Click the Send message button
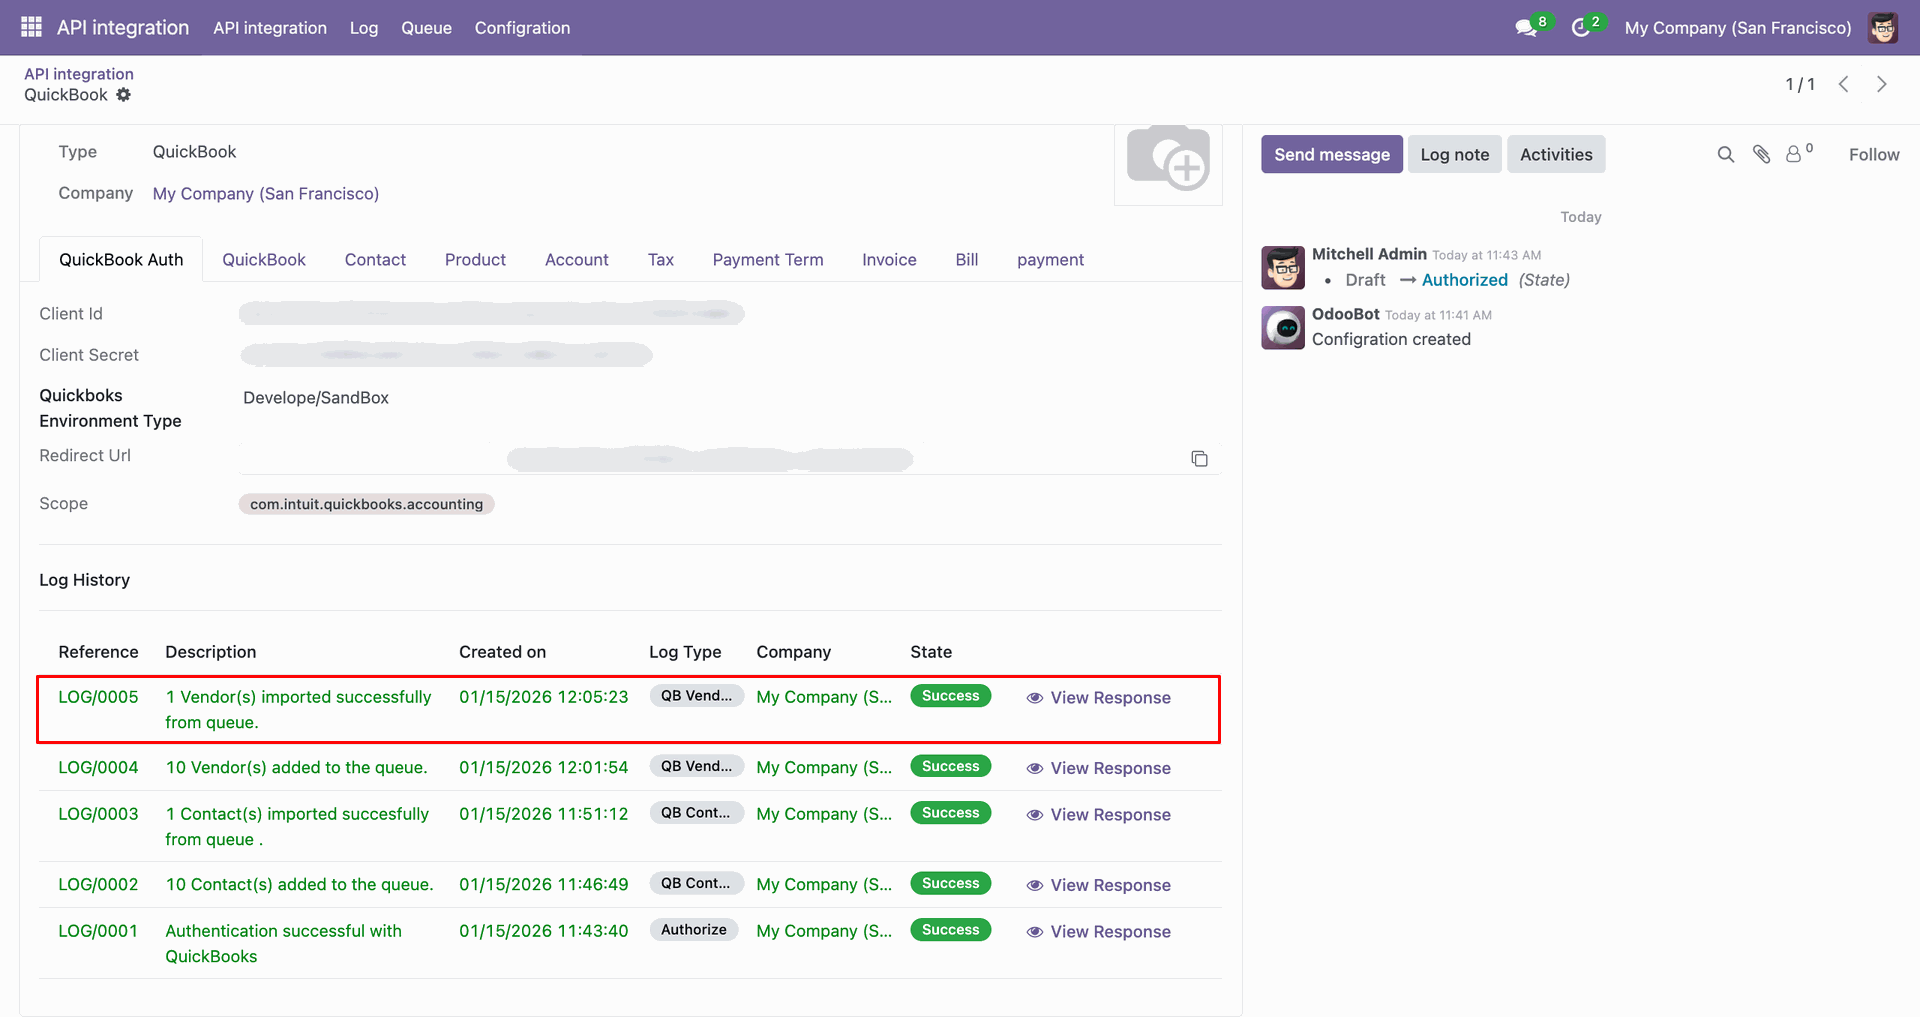Screen dimensions: 1920x1017 (1331, 154)
